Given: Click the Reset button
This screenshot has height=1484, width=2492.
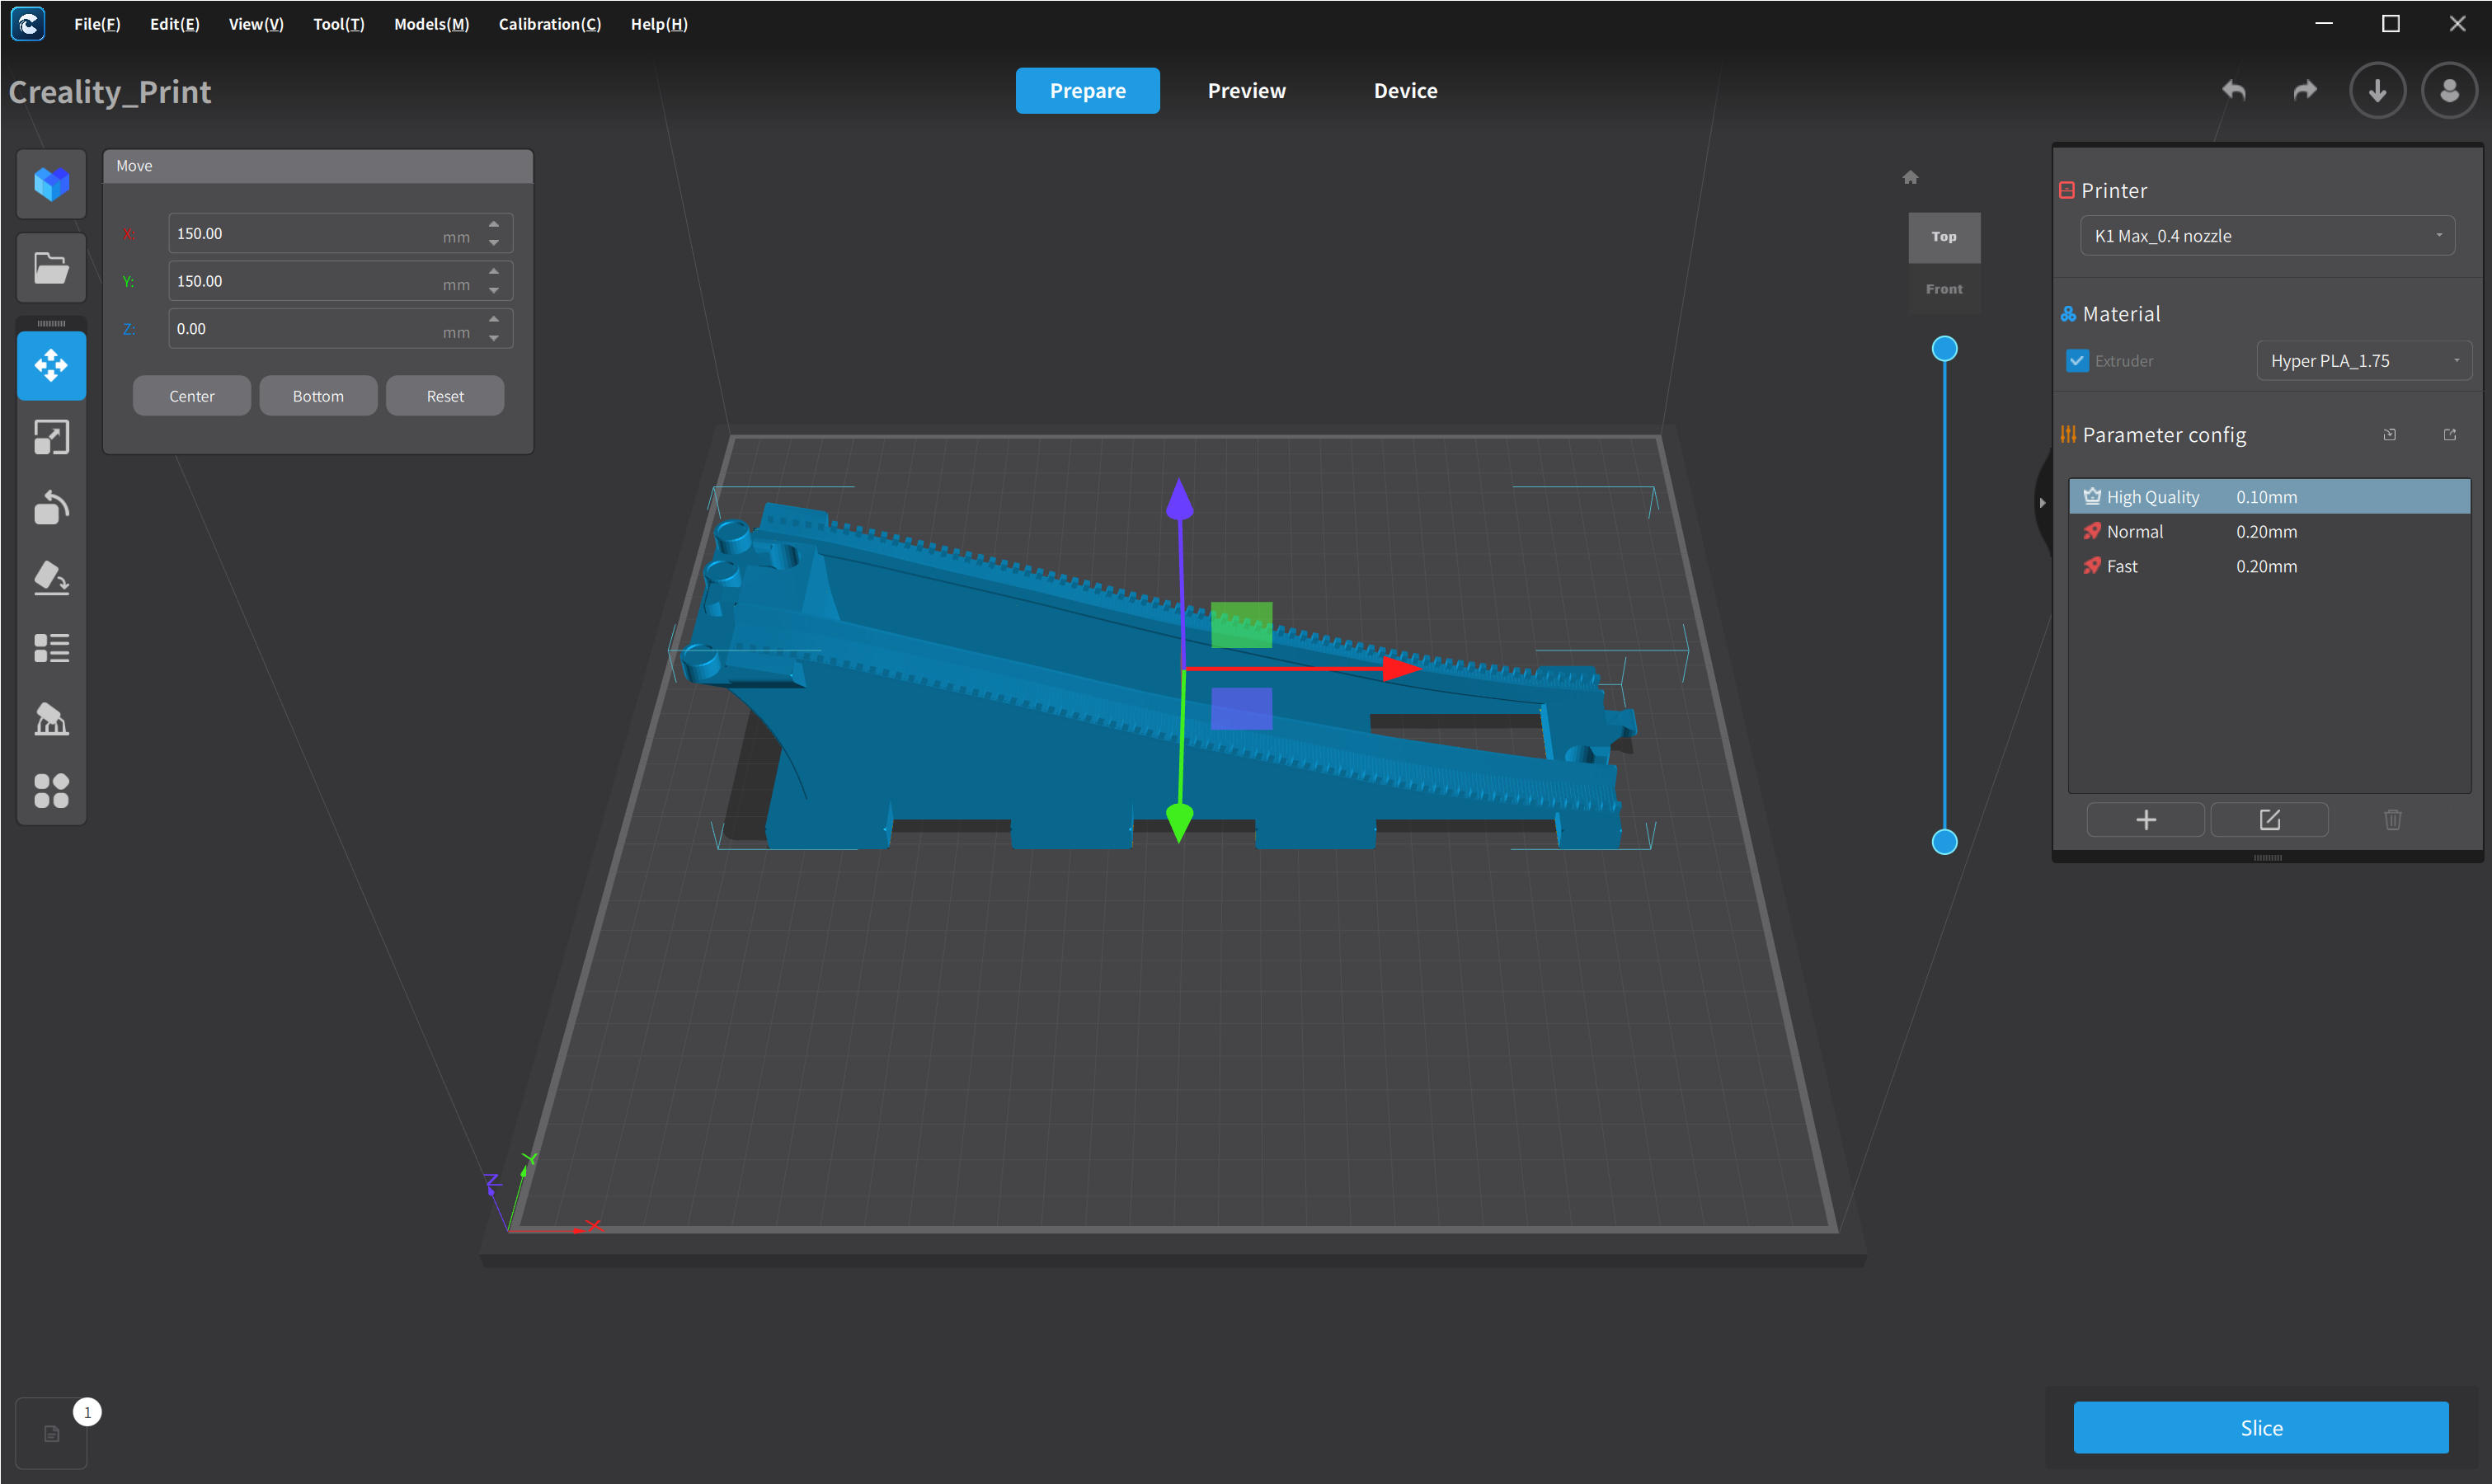Looking at the screenshot, I should 445,396.
